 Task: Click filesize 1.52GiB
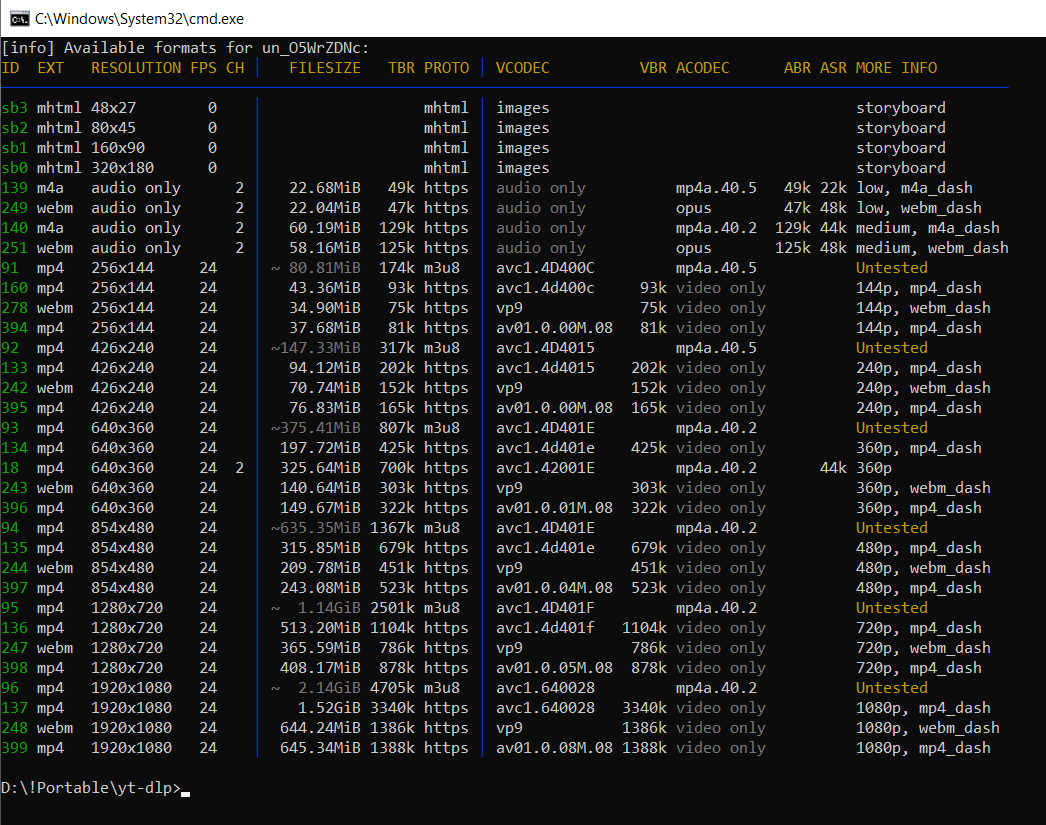(330, 708)
